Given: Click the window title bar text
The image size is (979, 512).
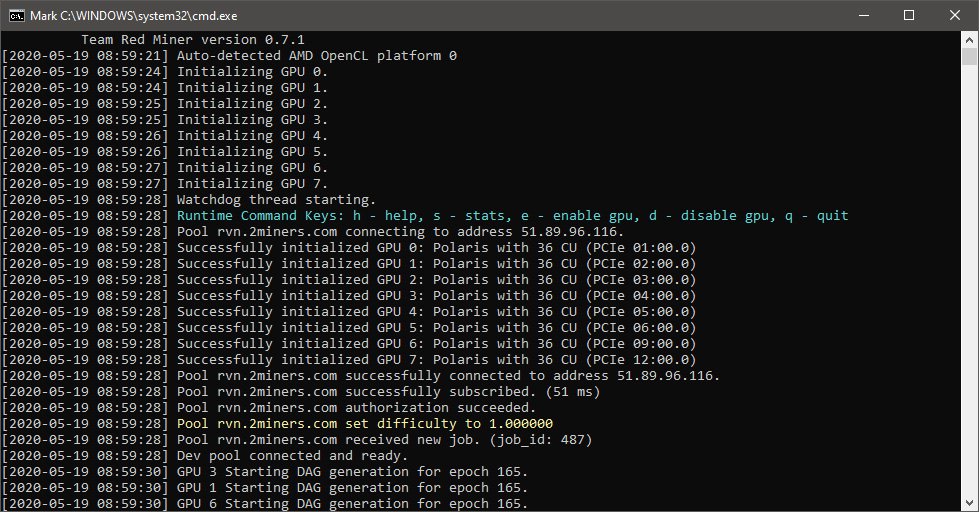Looking at the screenshot, I should pos(134,16).
